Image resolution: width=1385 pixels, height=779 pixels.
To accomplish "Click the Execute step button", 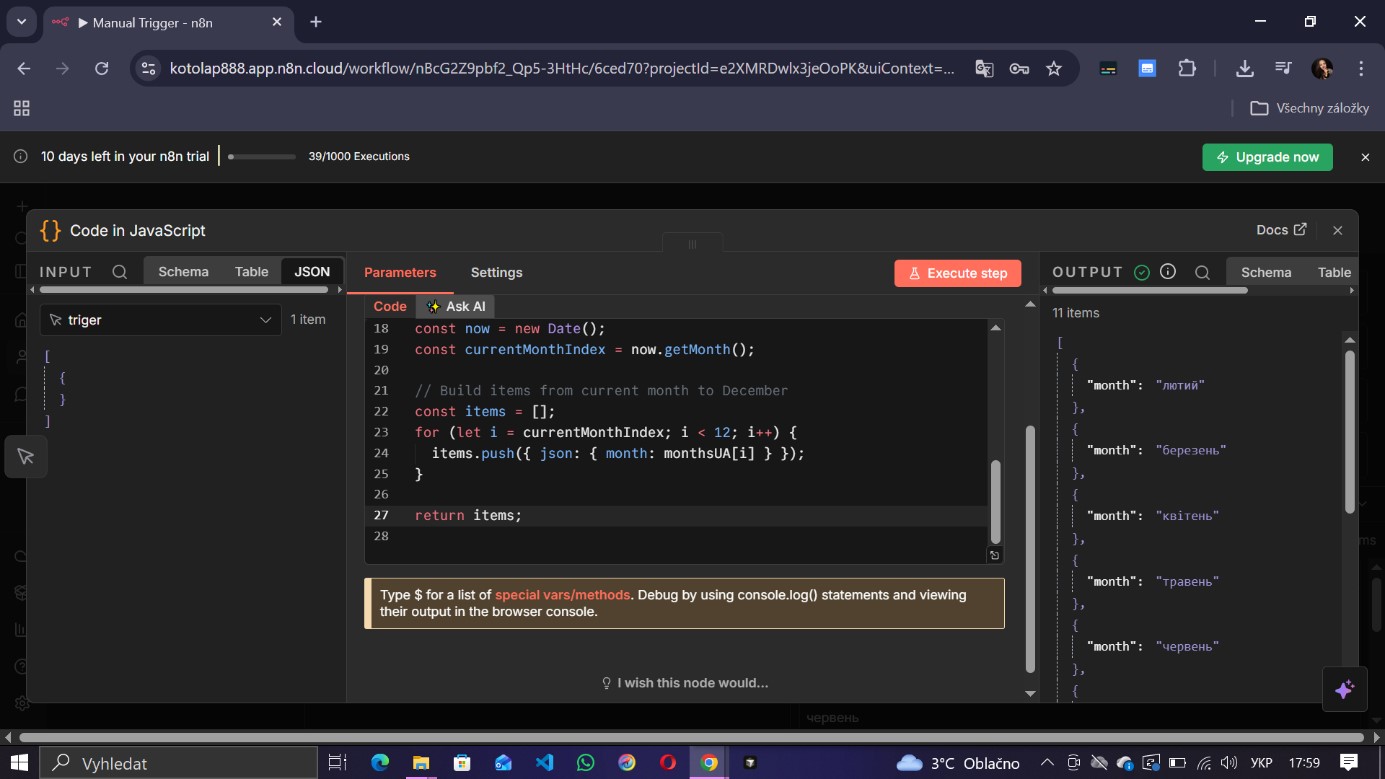I will [x=958, y=273].
